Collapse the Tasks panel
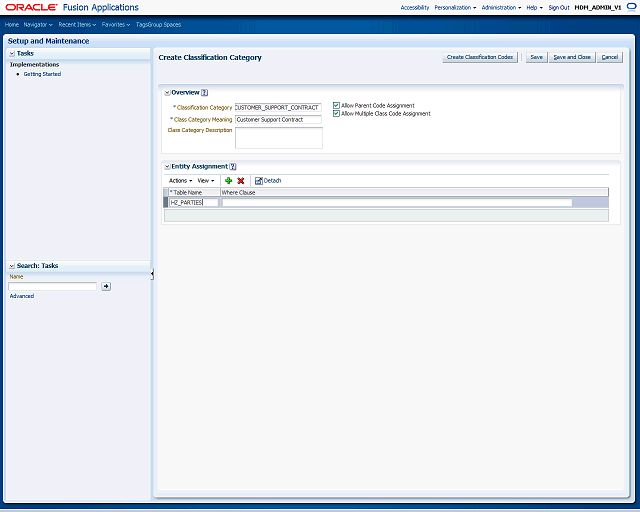The image size is (640, 512). [12, 53]
